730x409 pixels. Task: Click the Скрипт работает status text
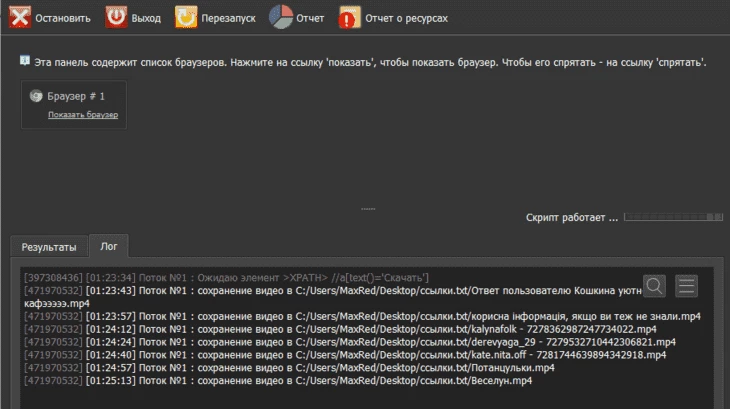(572, 217)
